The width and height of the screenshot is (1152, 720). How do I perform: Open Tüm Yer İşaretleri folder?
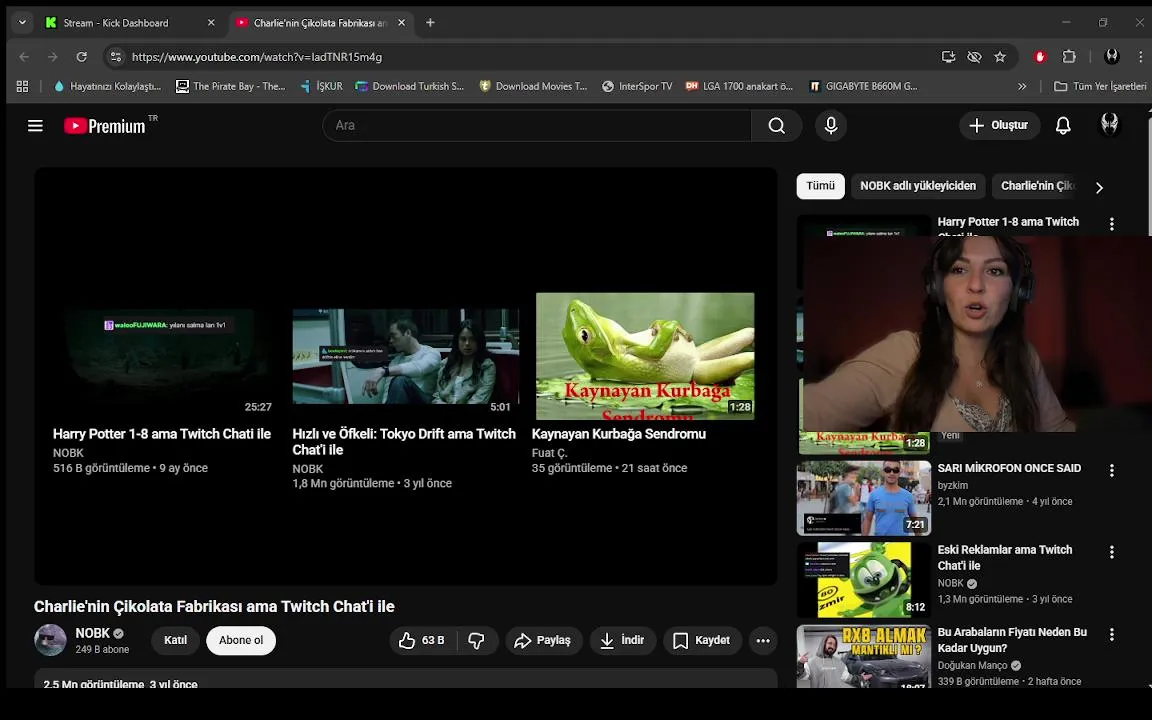tap(1100, 86)
